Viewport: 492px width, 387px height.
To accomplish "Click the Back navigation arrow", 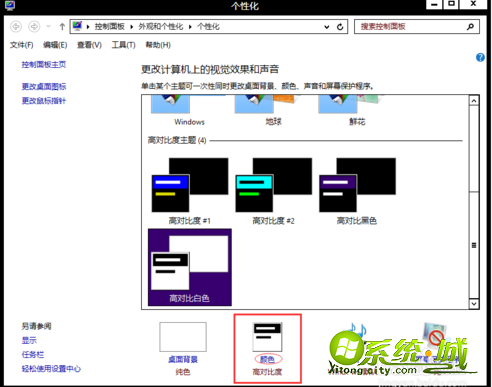I will (16, 26).
